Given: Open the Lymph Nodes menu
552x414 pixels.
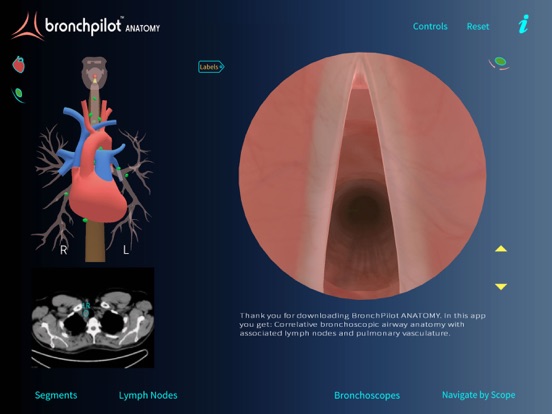Looking at the screenshot, I should (148, 395).
